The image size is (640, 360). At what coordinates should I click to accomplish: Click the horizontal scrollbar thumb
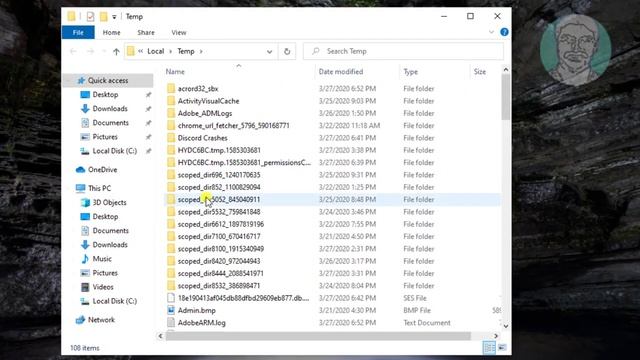pos(318,336)
